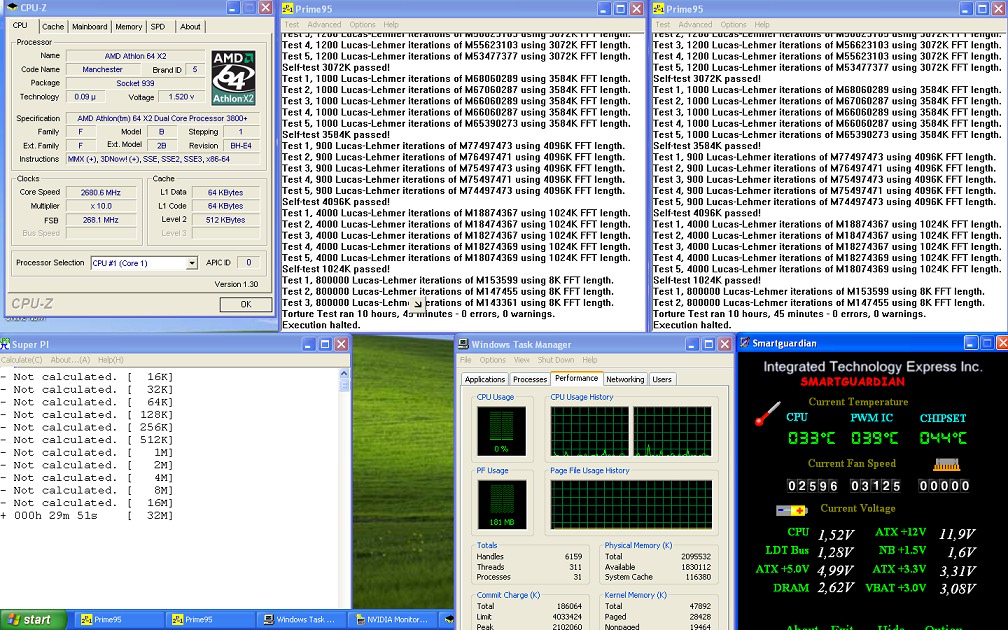This screenshot has width=1008, height=630.
Task: Click the PWM IC temperature reading 039°C
Action: [874, 438]
